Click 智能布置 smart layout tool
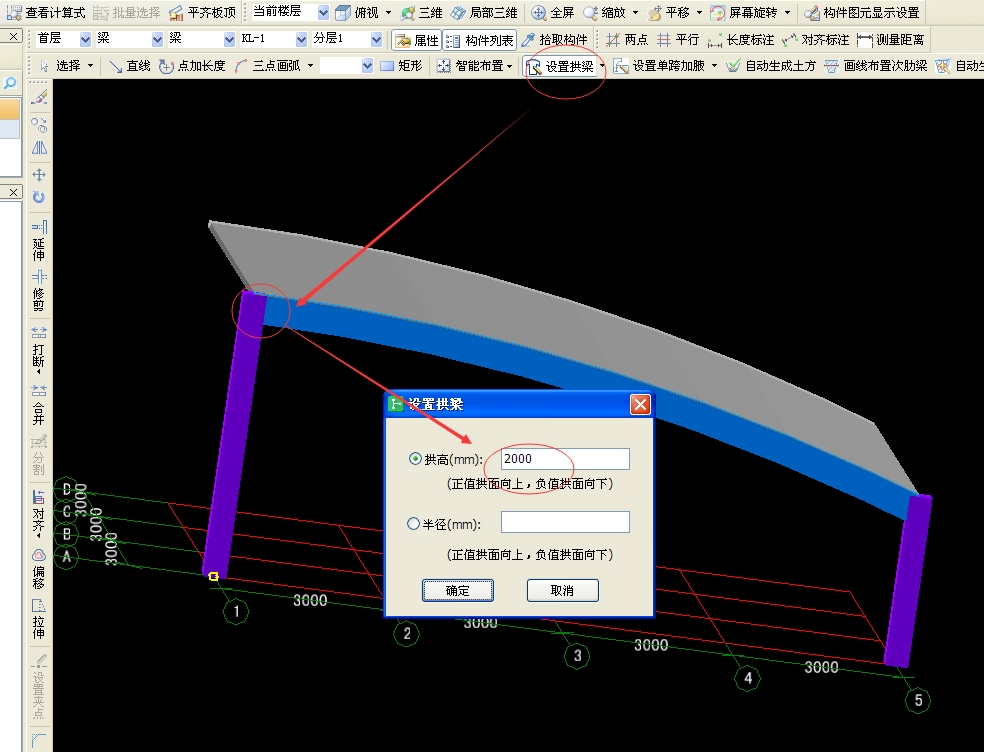The image size is (984, 752). click(x=471, y=66)
